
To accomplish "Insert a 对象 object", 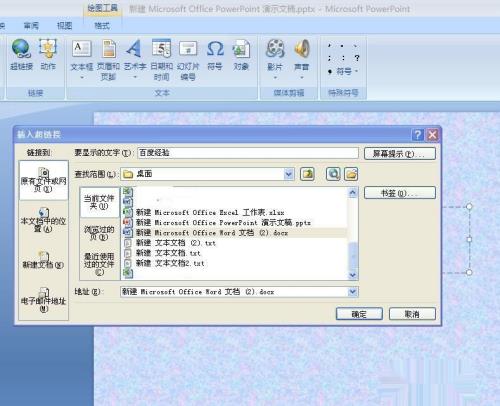I will 241,55.
